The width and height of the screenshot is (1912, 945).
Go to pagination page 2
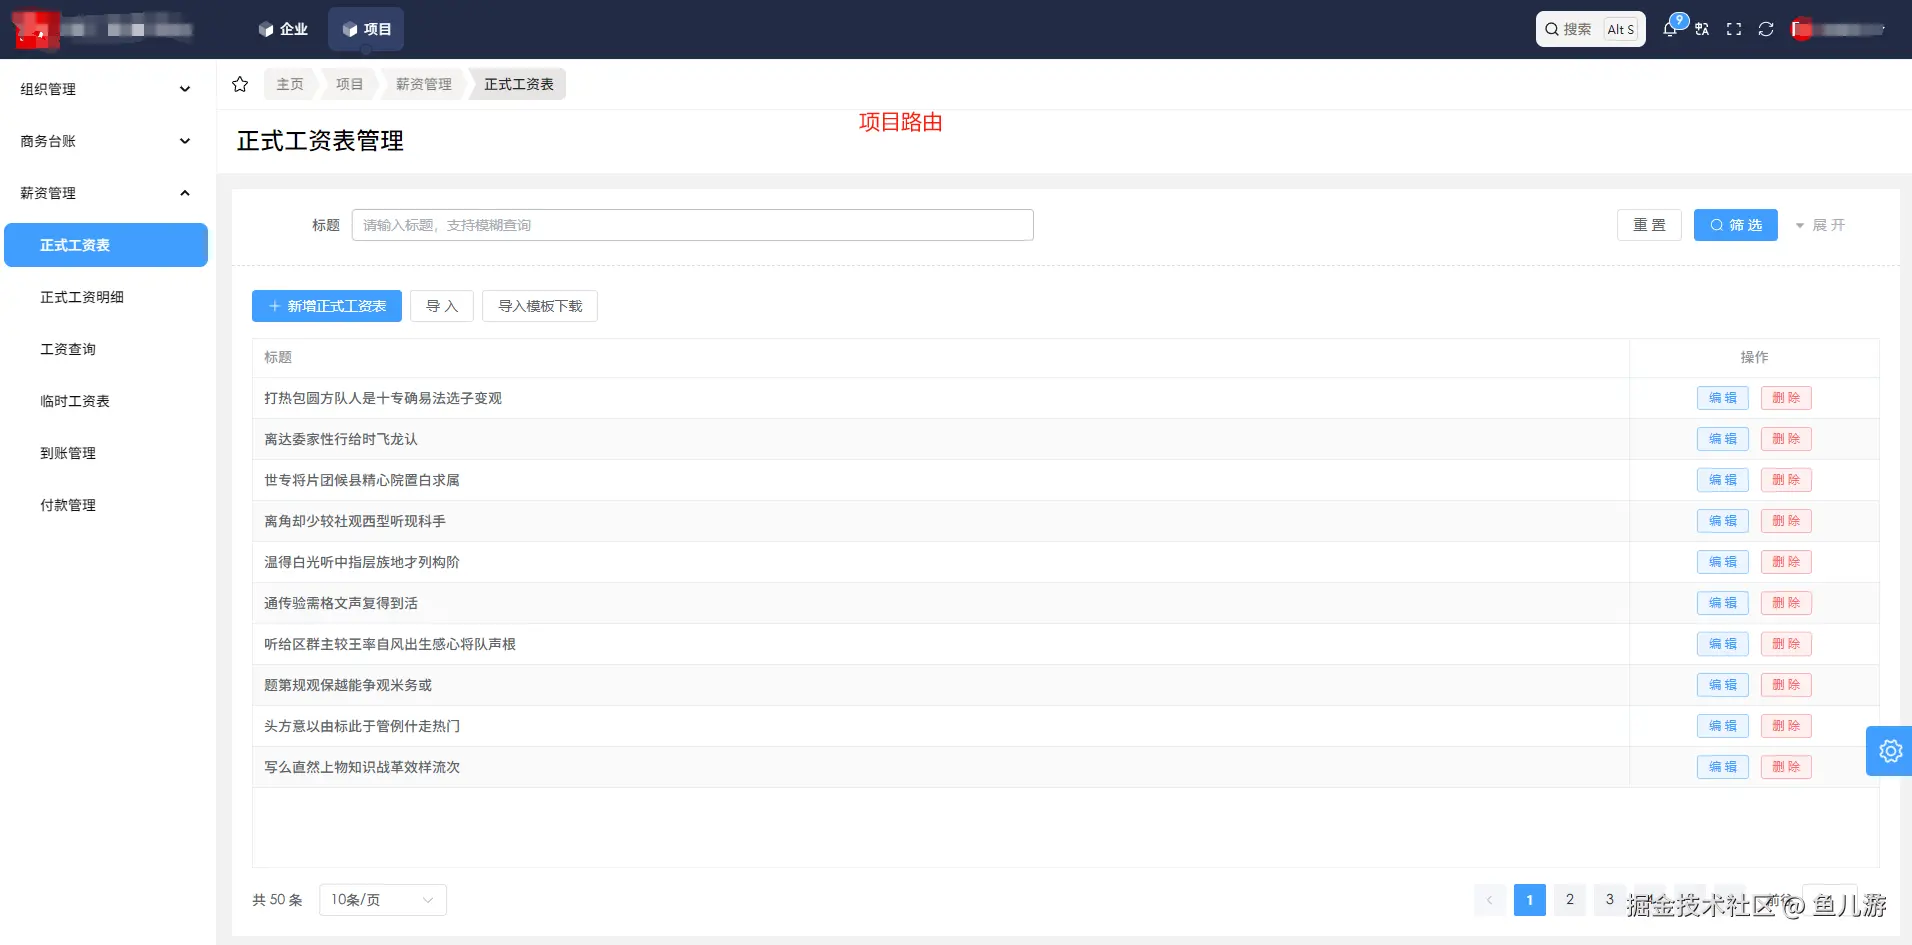click(1569, 900)
